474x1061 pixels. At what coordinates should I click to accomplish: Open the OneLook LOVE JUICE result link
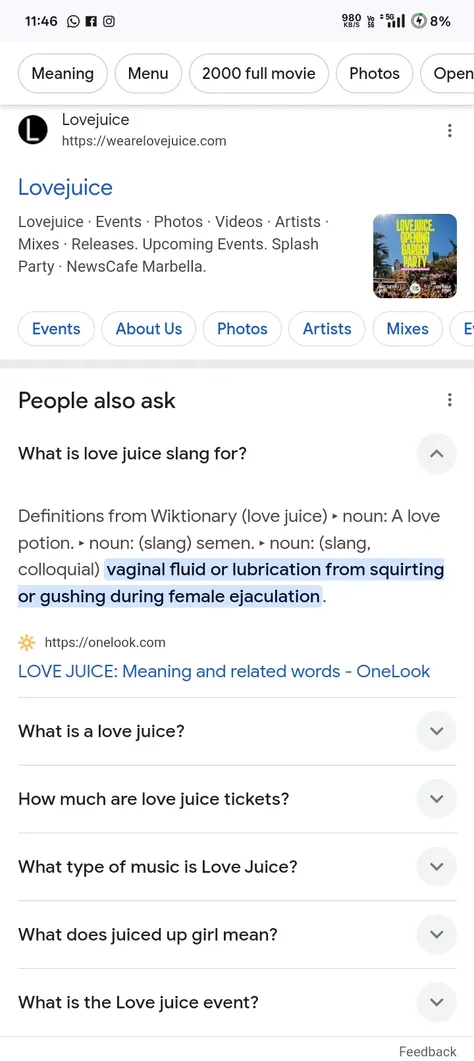click(224, 671)
